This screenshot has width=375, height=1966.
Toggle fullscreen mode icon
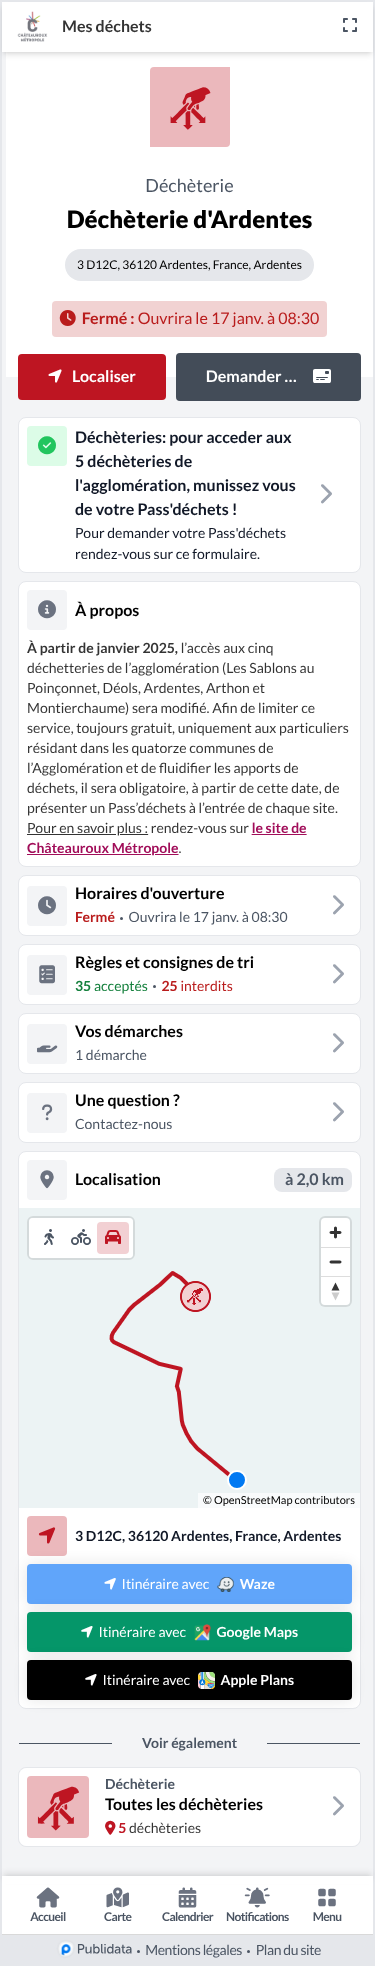click(349, 26)
